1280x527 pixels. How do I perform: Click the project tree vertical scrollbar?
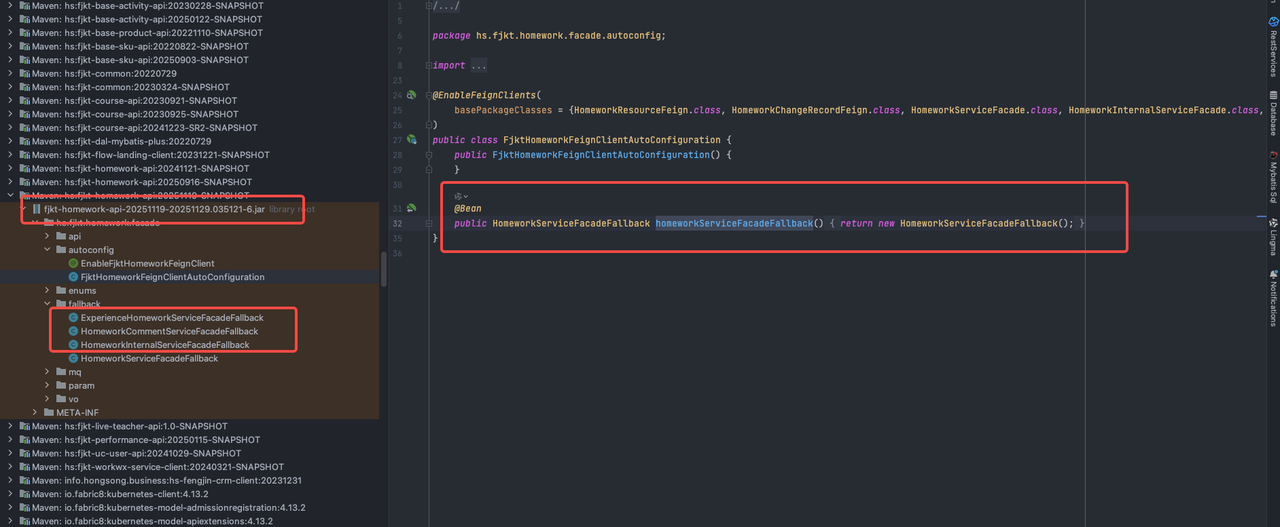click(384, 270)
